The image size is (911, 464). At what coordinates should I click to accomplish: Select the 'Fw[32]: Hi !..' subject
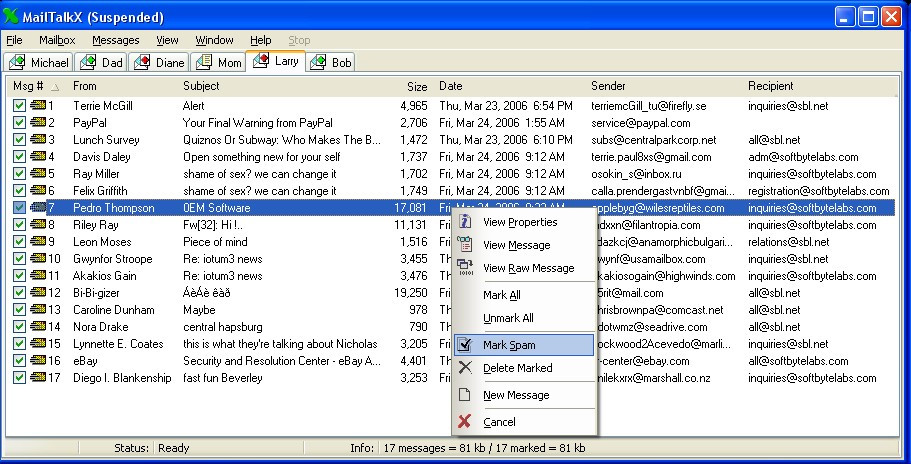[213, 225]
